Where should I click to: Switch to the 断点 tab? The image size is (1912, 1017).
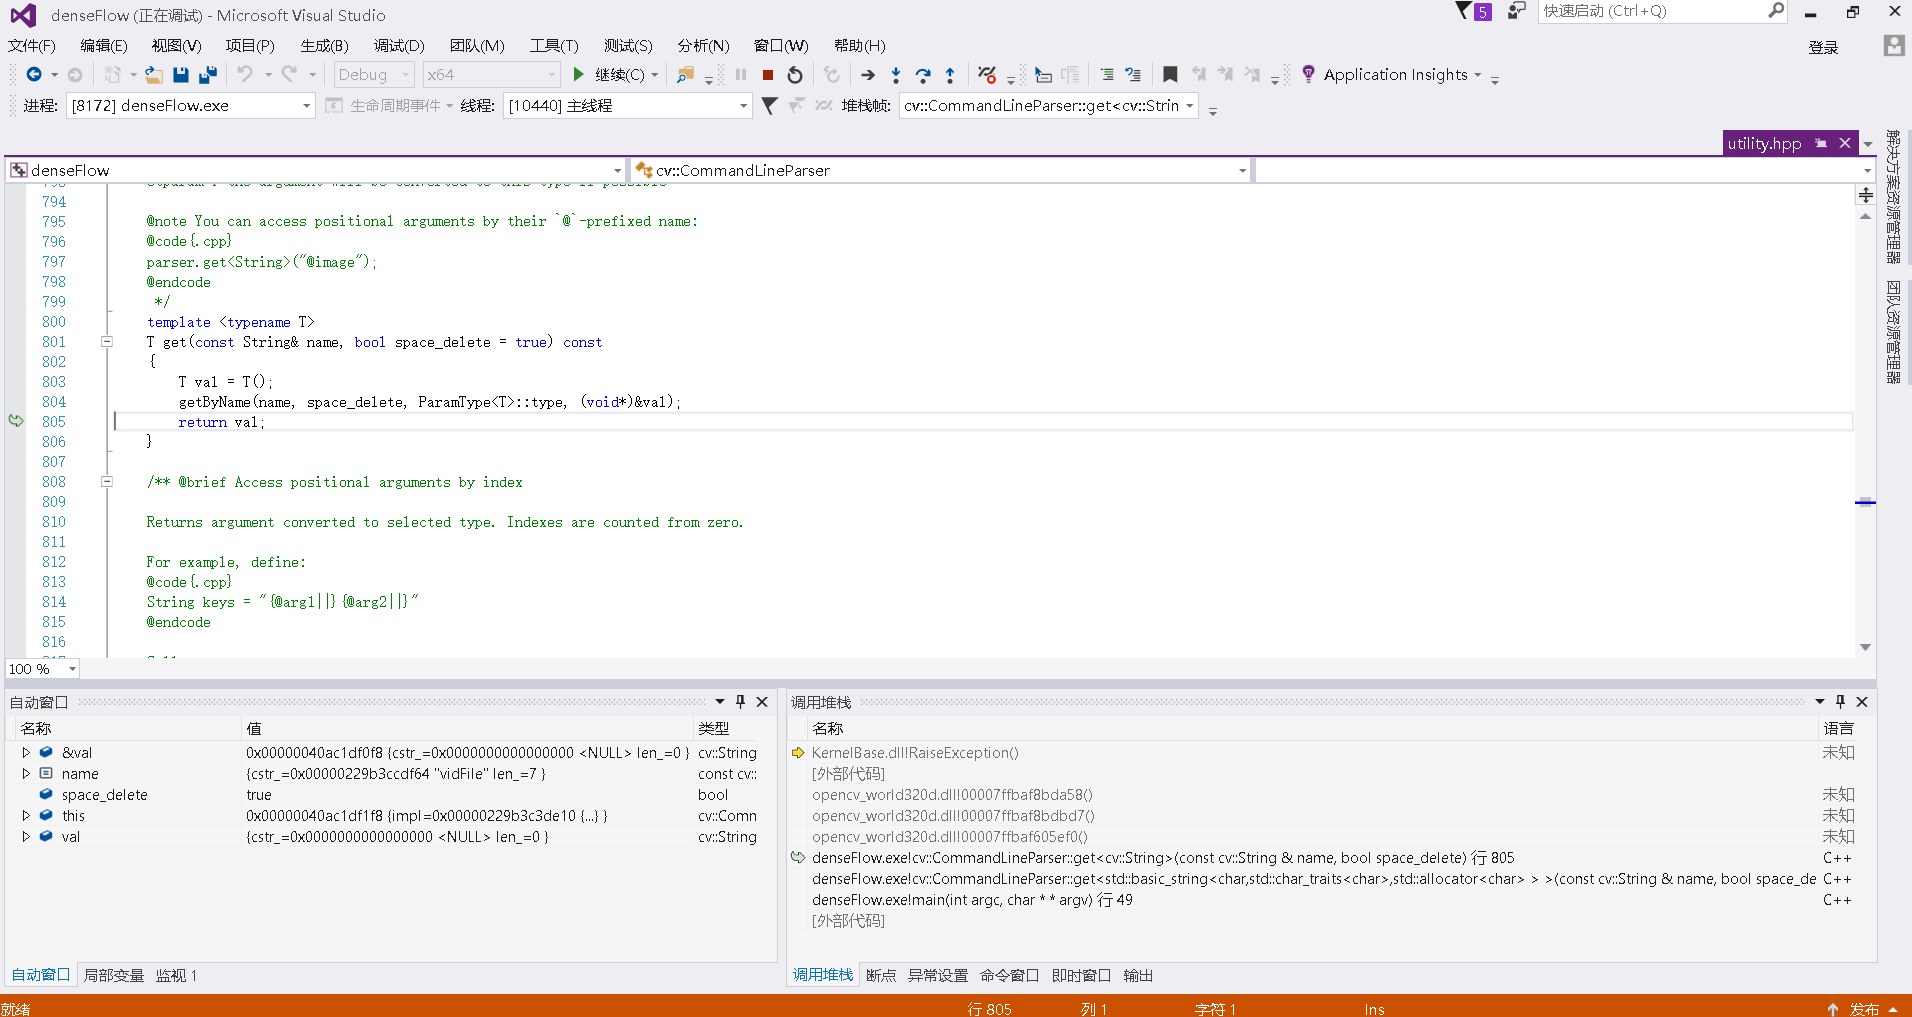[x=881, y=976]
